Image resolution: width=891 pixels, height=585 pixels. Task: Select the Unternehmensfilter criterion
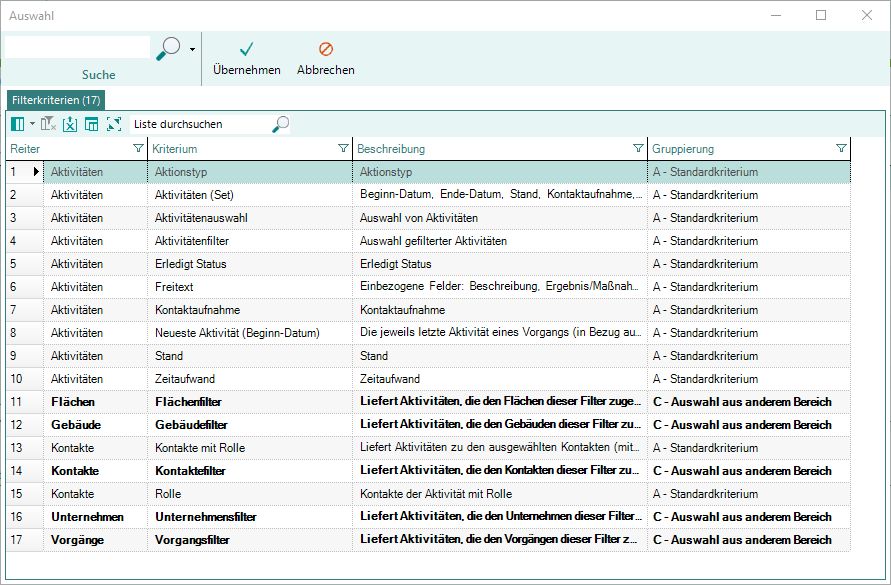(x=250, y=517)
